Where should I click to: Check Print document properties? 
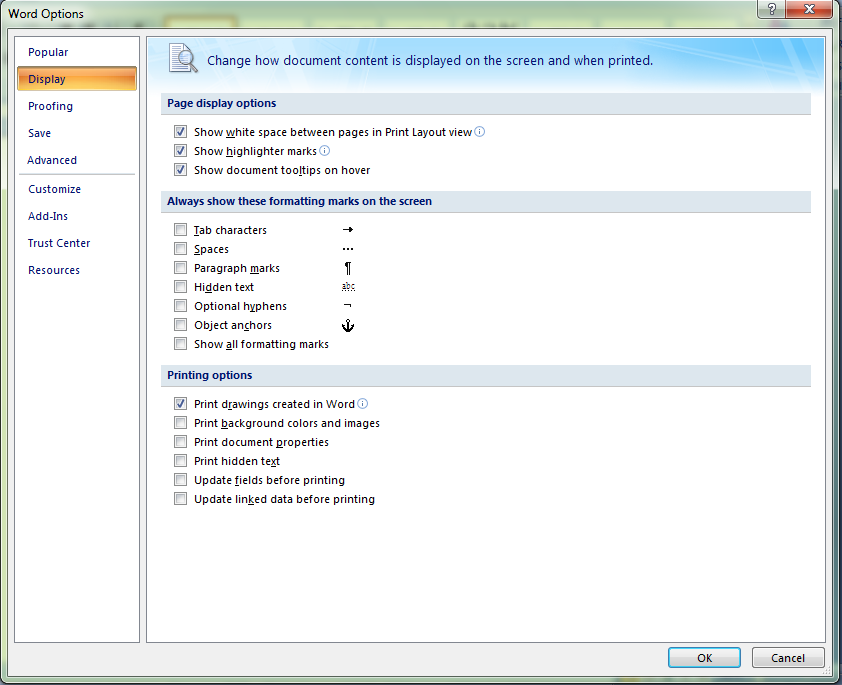click(x=180, y=442)
